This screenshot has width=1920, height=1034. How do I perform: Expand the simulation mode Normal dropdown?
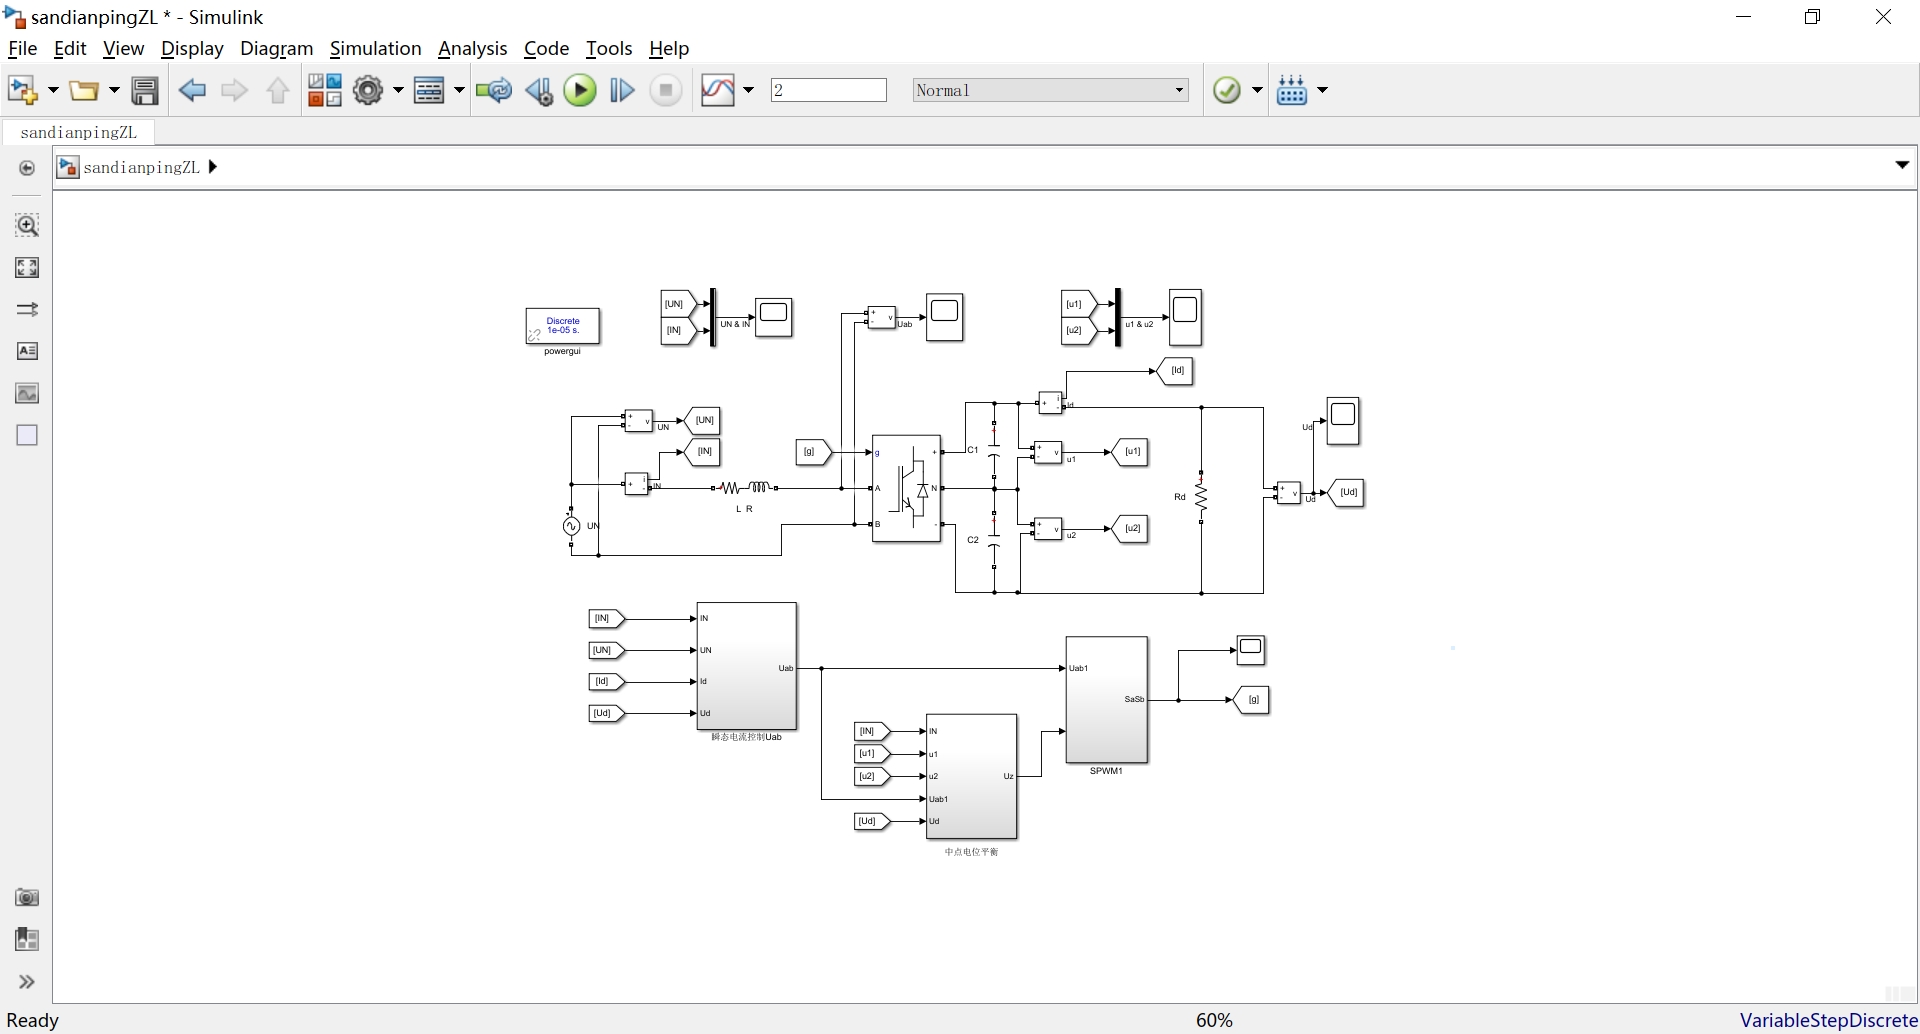click(x=1051, y=90)
